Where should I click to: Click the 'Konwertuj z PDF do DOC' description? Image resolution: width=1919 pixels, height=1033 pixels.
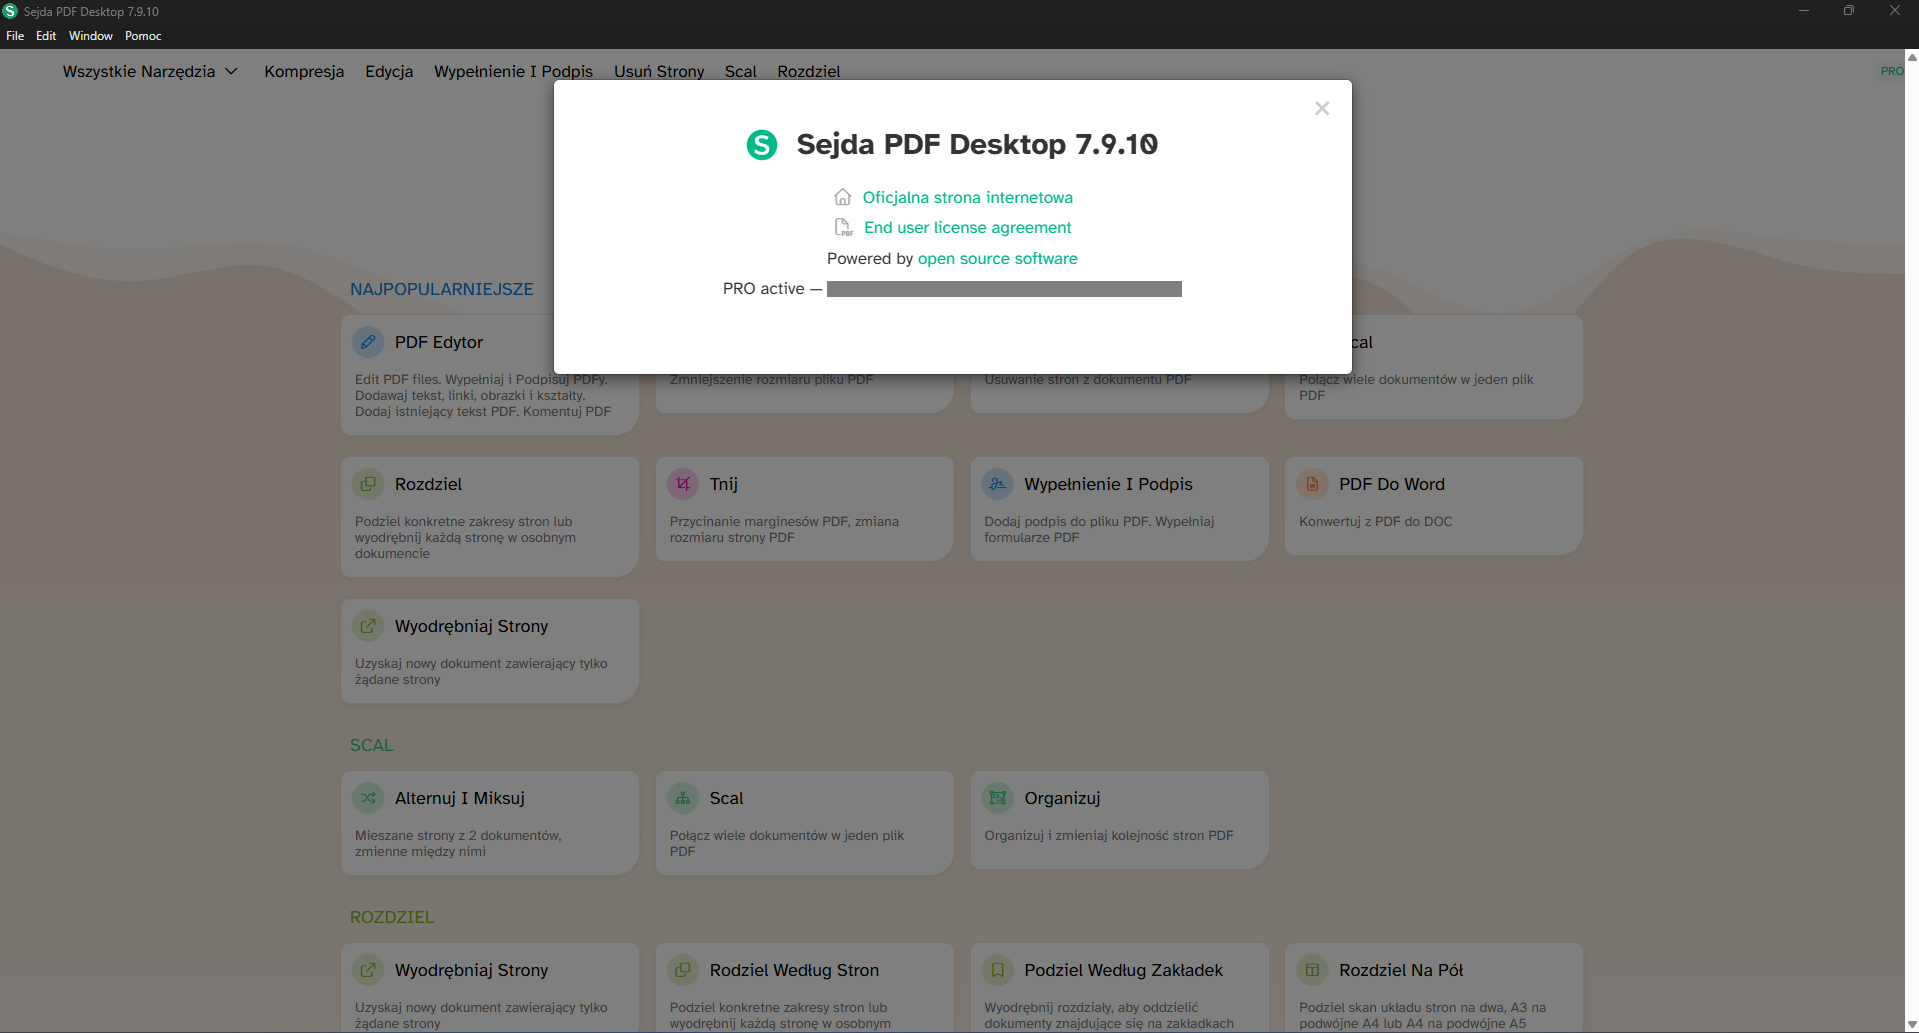click(1376, 521)
